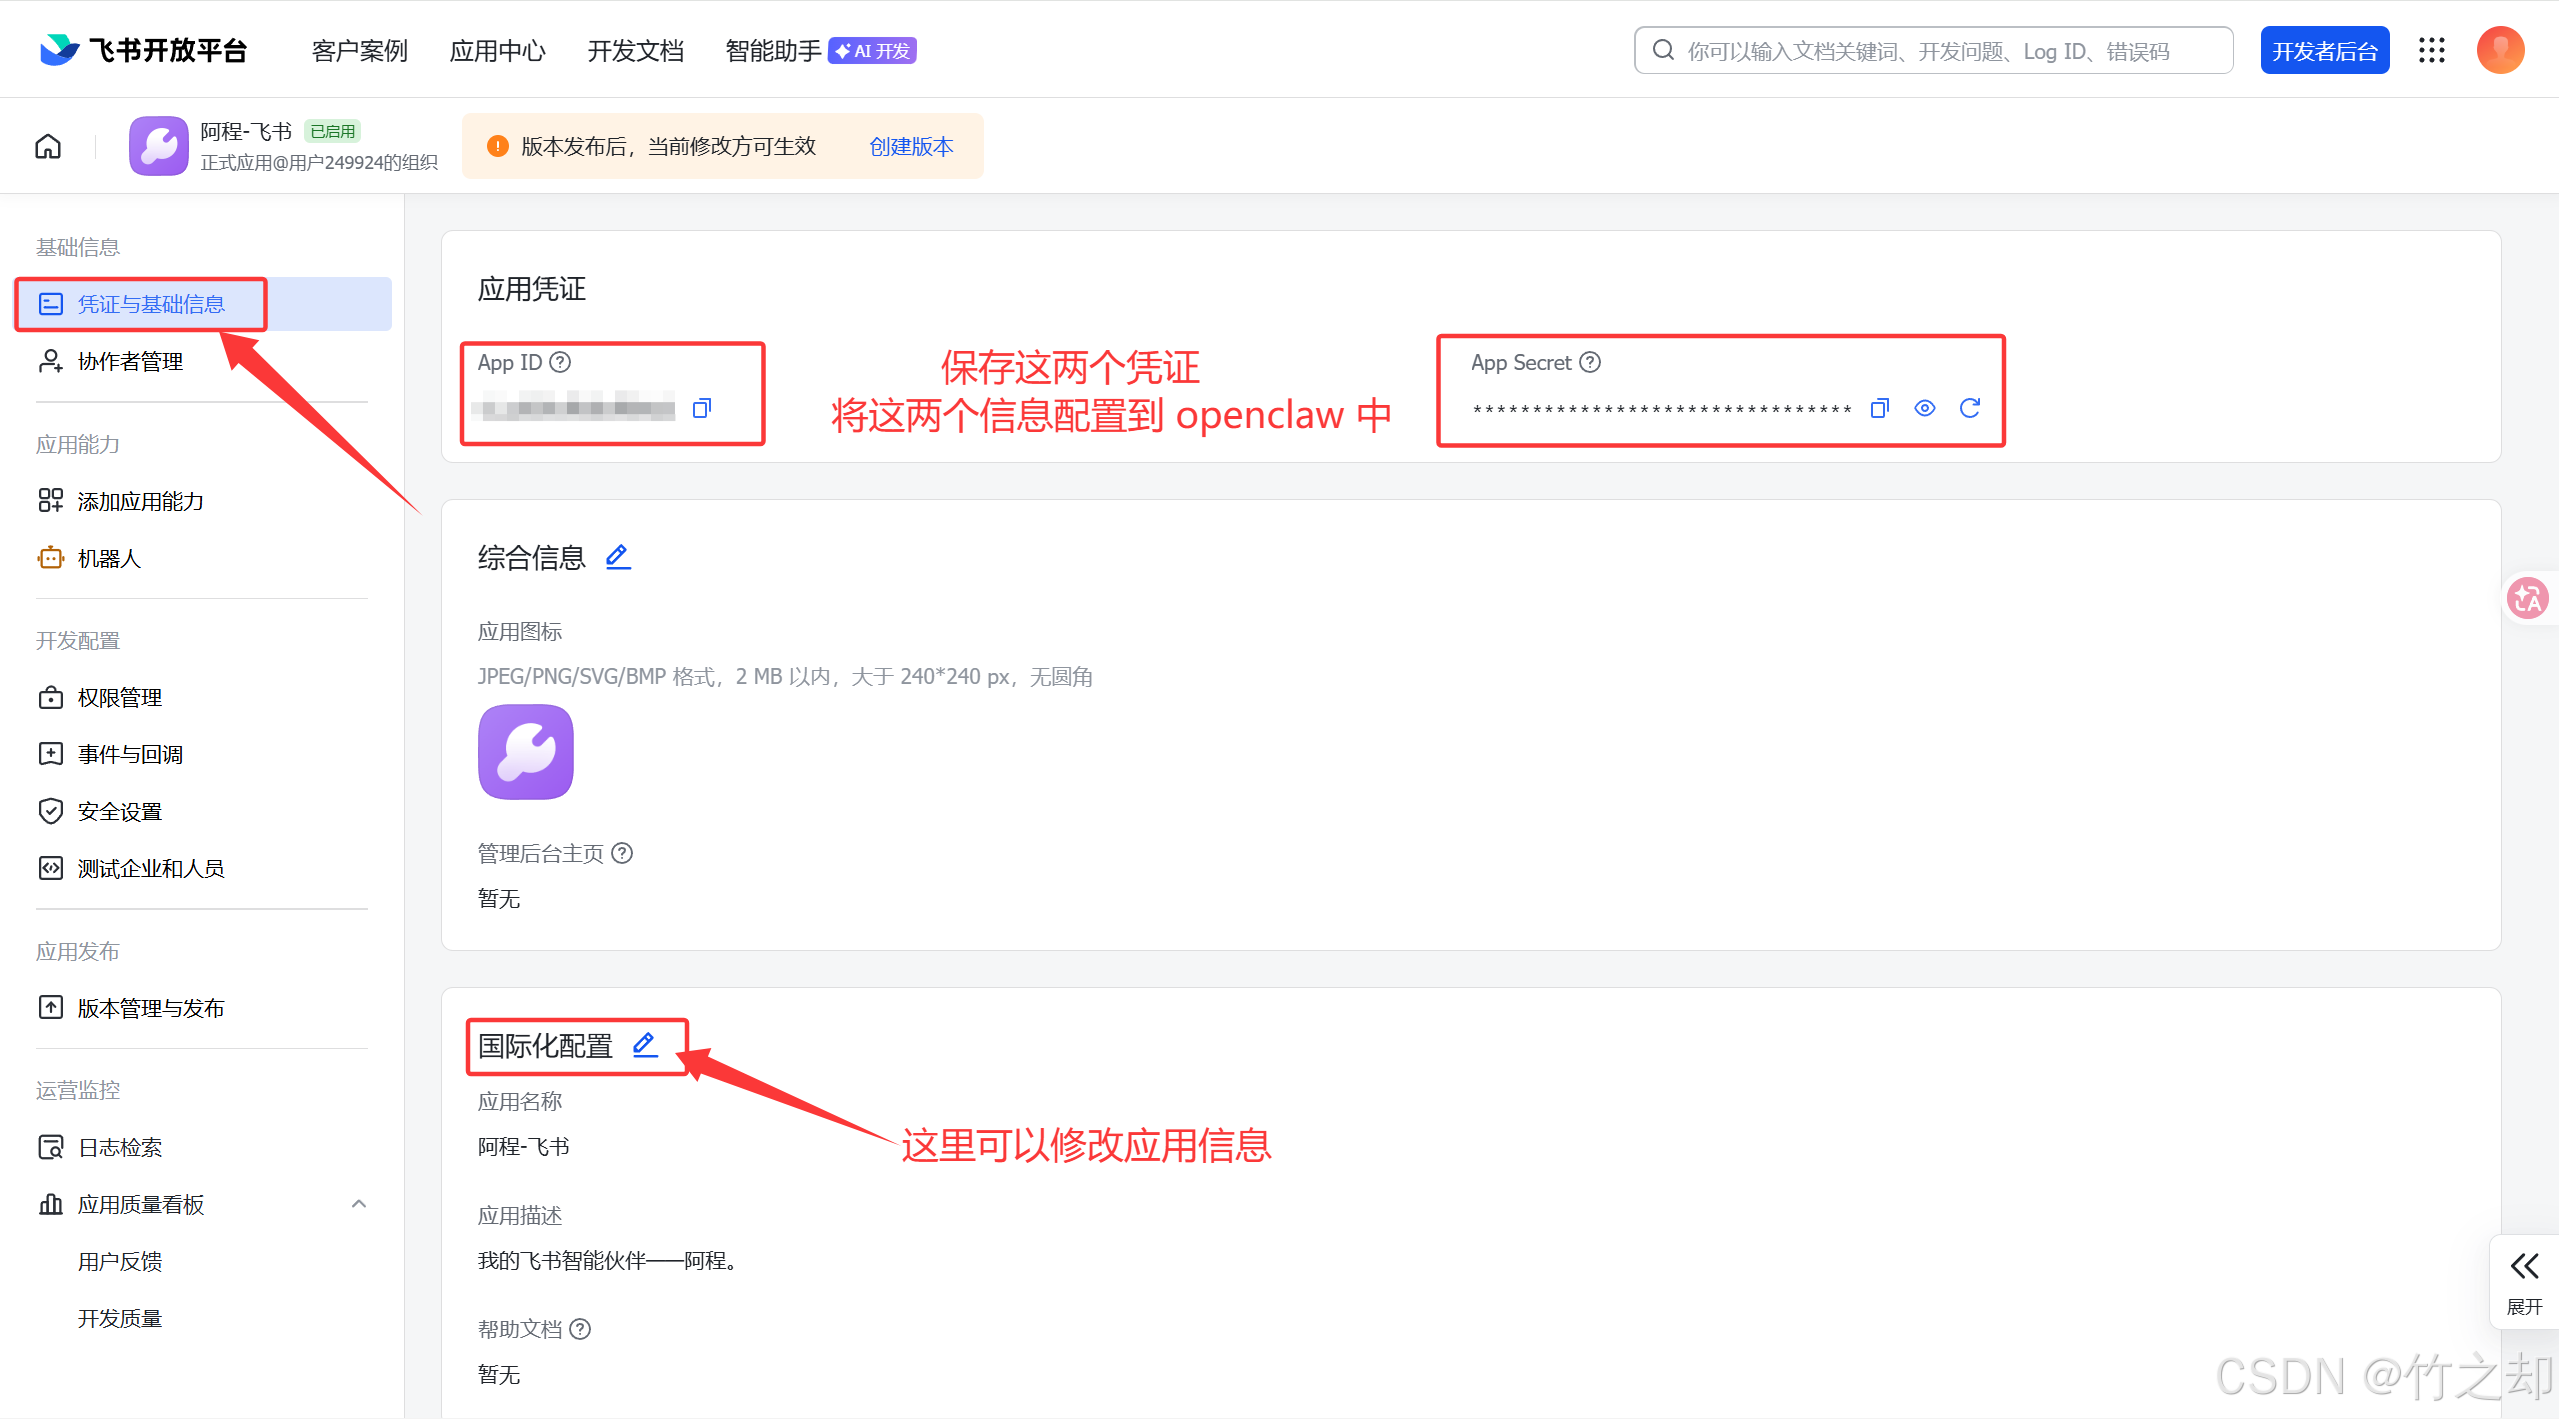
Task: Click the 创建版本 link
Action: click(x=911, y=147)
